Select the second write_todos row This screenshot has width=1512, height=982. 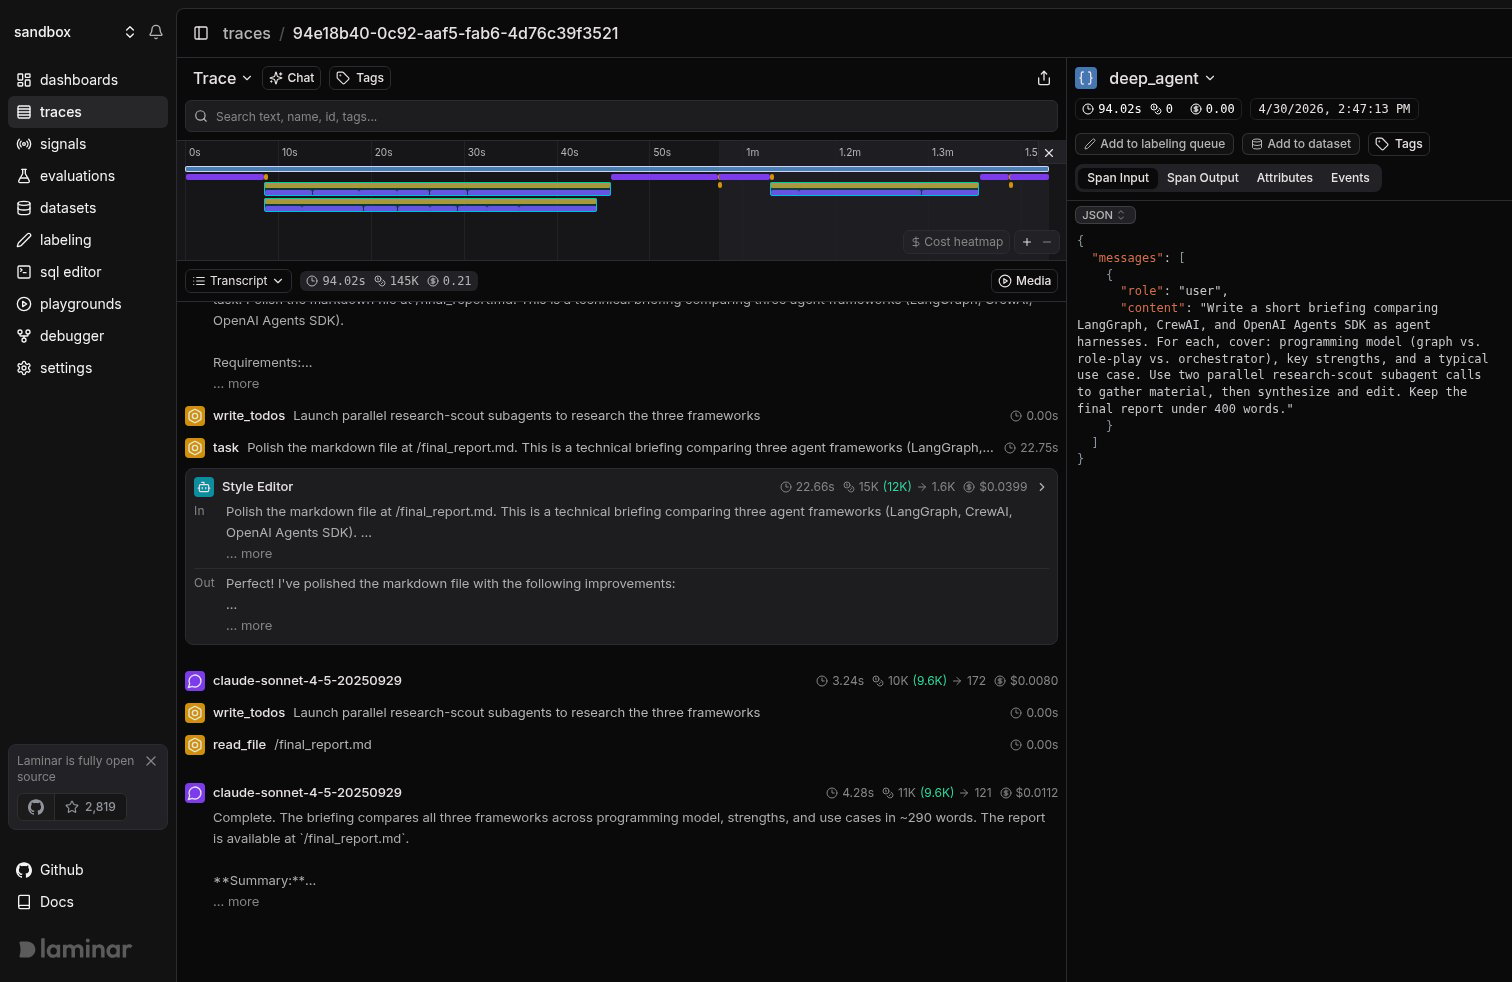[621, 713]
